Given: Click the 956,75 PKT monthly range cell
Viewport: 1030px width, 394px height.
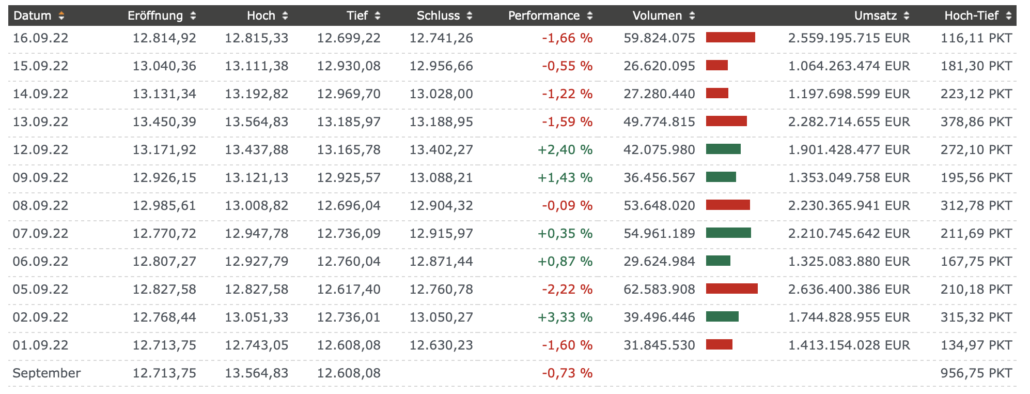Looking at the screenshot, I should pos(972,373).
